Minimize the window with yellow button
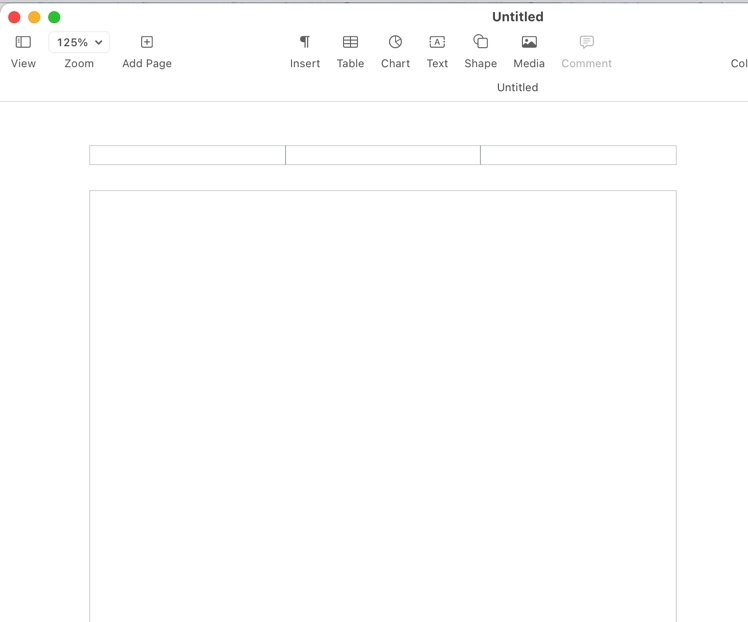 pos(34,17)
